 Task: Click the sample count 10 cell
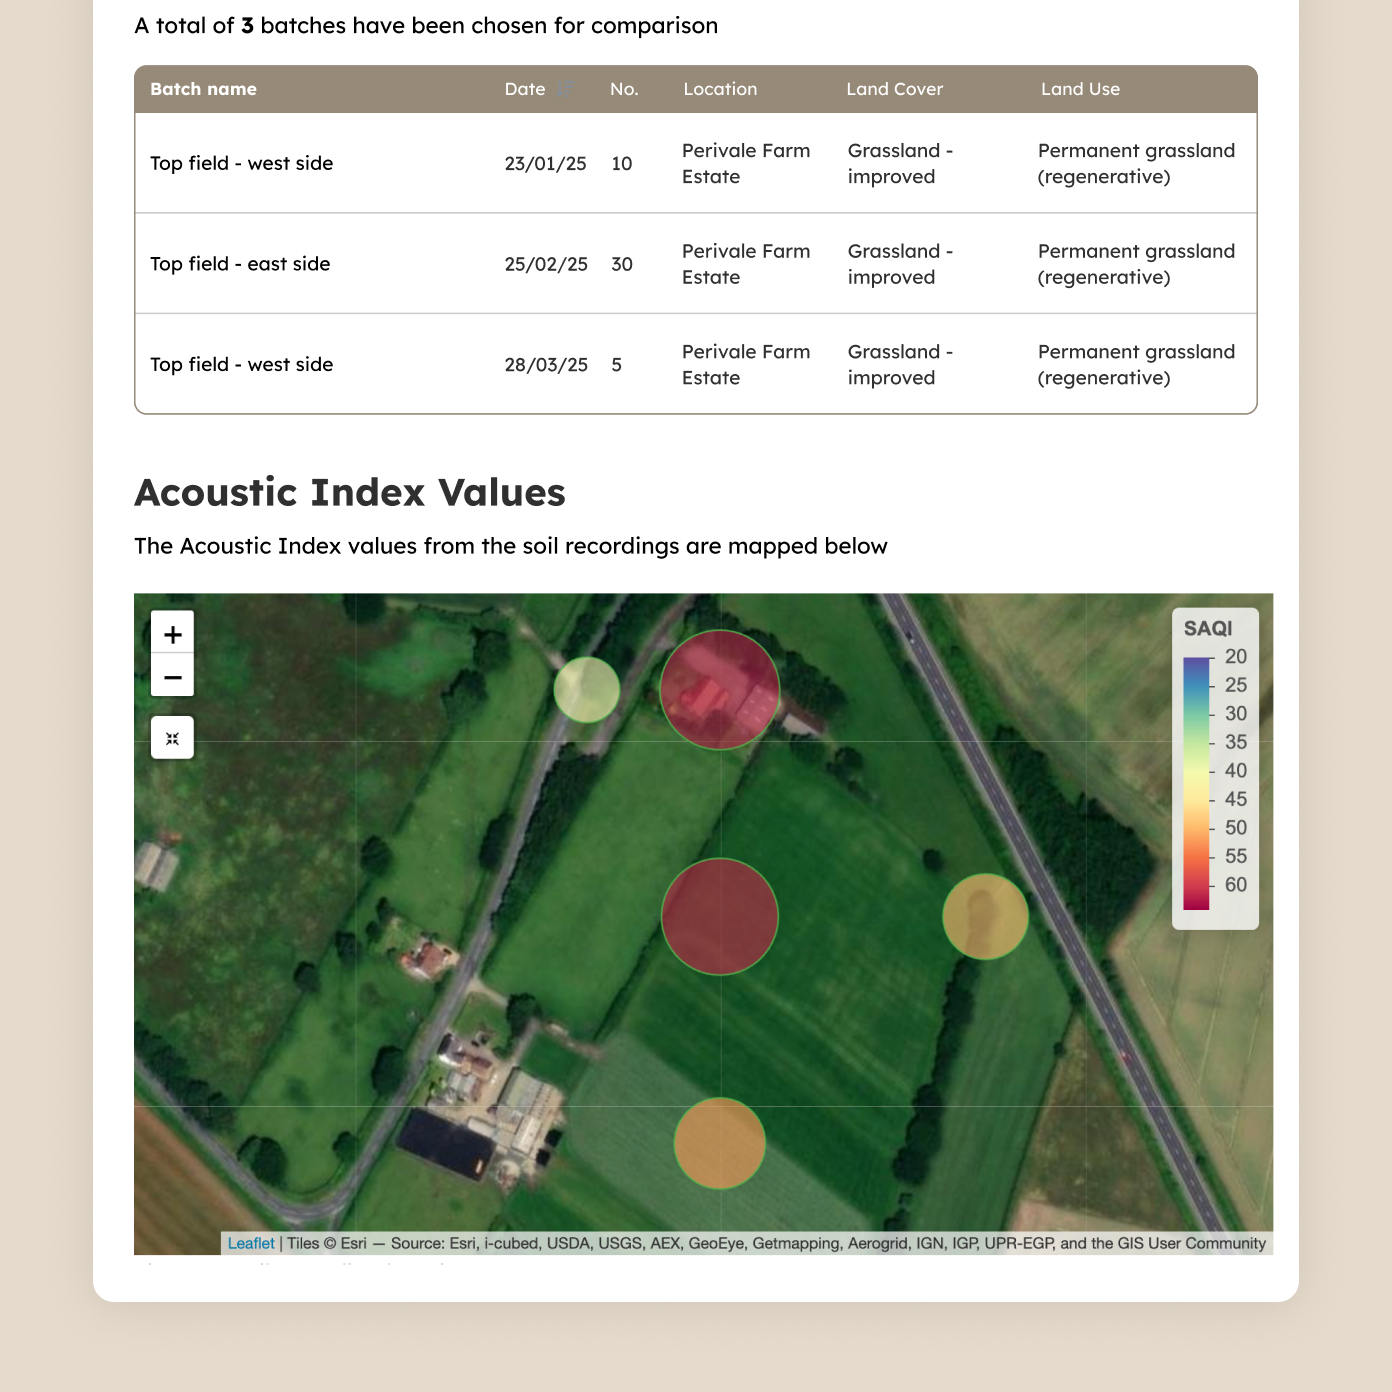tap(622, 163)
